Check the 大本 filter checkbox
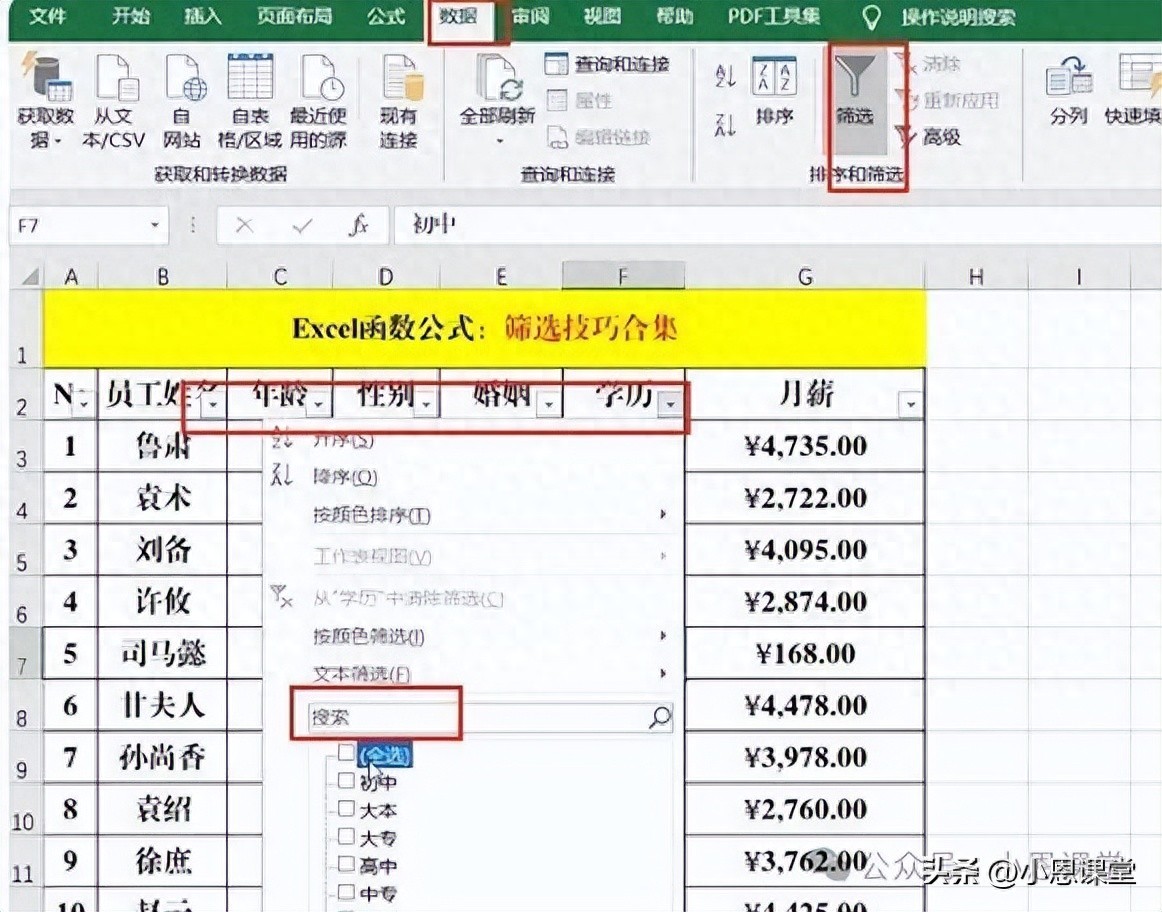Viewport: 1162px width, 912px height. [346, 808]
